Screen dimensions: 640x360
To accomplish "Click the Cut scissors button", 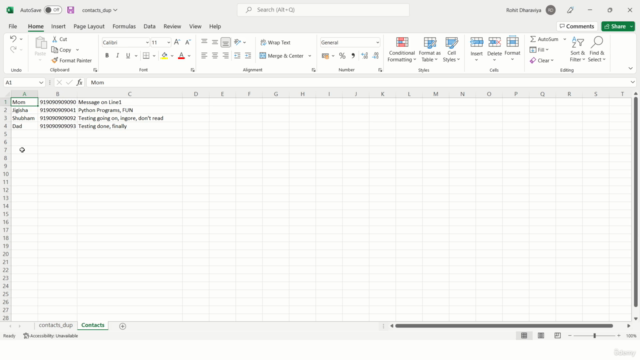I will pos(60,39).
